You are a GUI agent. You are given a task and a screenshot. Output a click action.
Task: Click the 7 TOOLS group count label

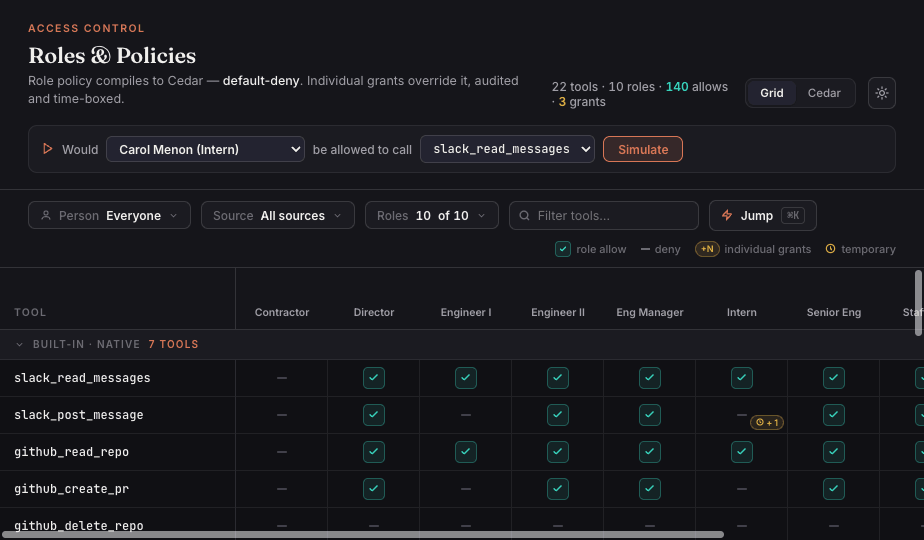pyautogui.click(x=173, y=344)
